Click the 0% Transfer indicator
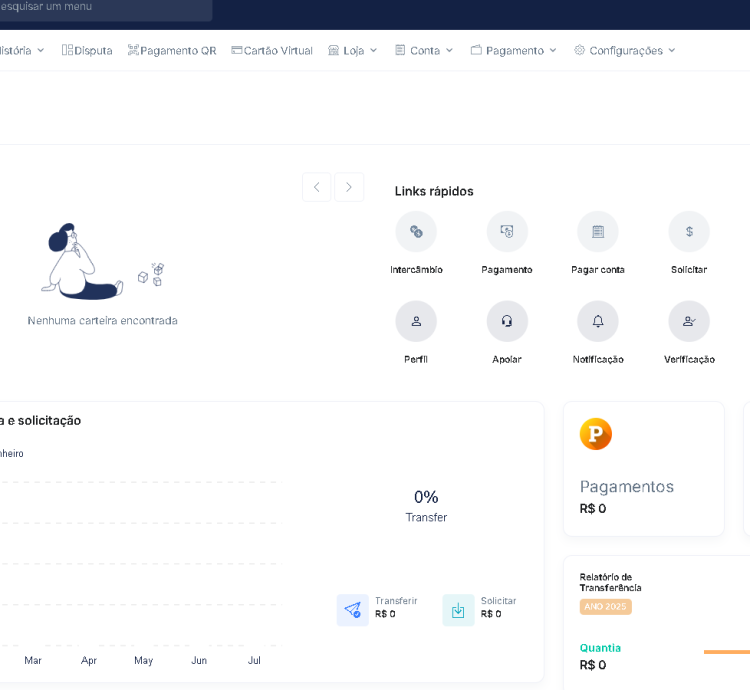 426,506
